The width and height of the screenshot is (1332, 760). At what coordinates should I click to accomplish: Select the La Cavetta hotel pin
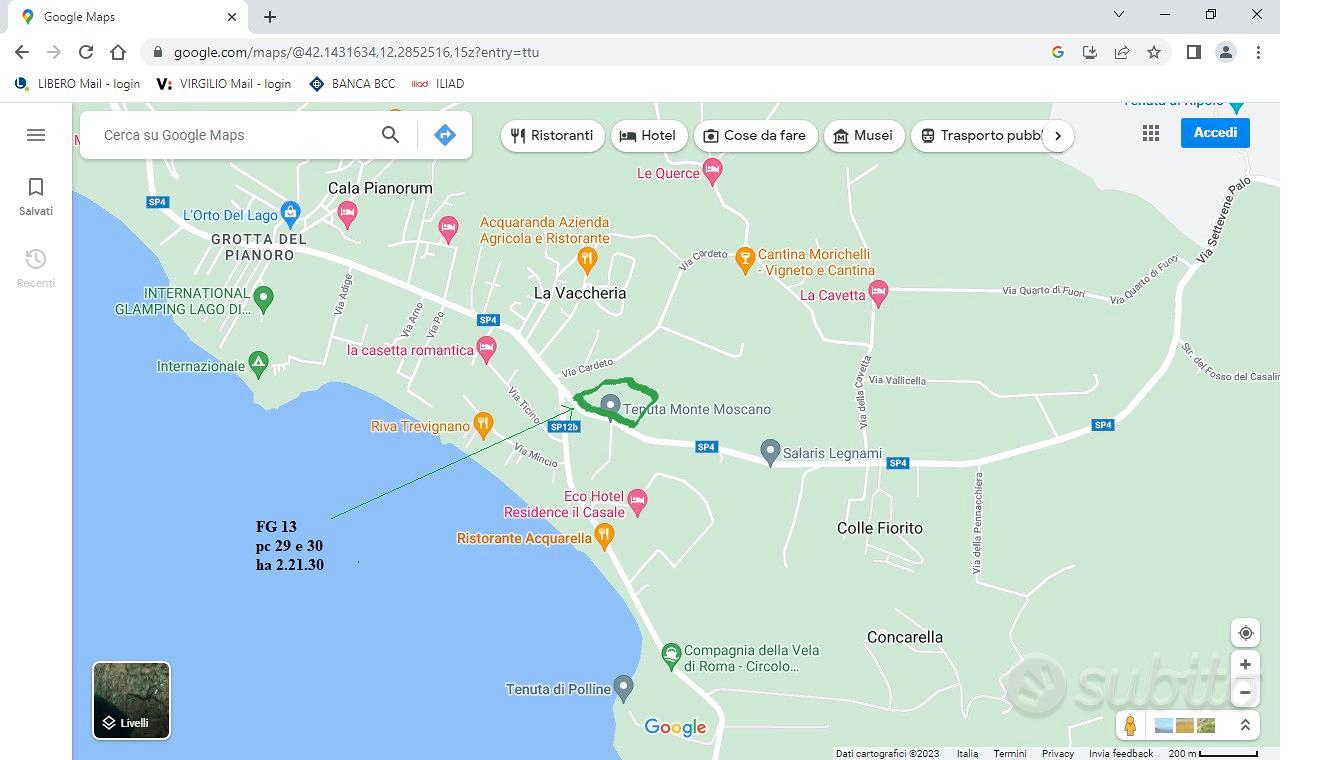click(878, 294)
